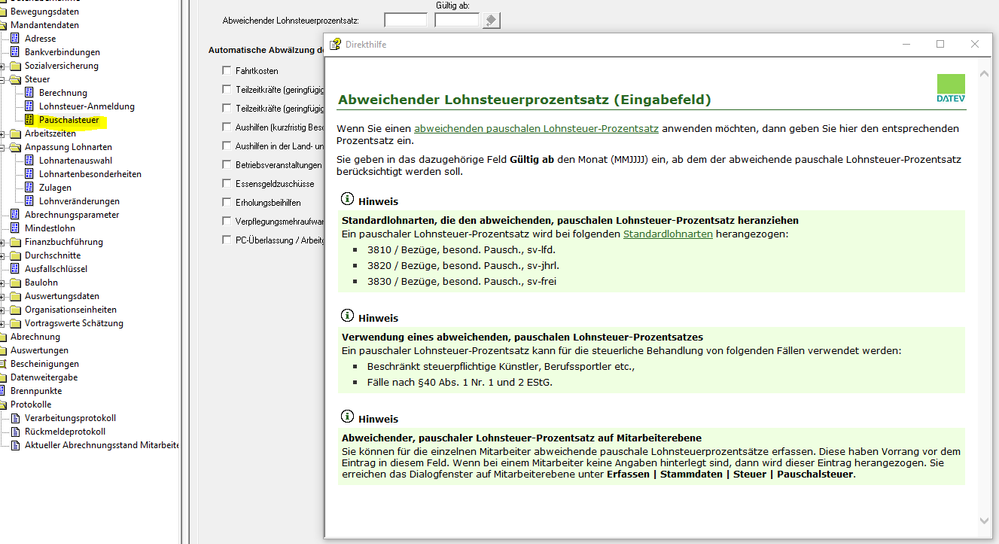Maximize the Direkthilfe window
Screen dimensions: 999x544
point(940,44)
